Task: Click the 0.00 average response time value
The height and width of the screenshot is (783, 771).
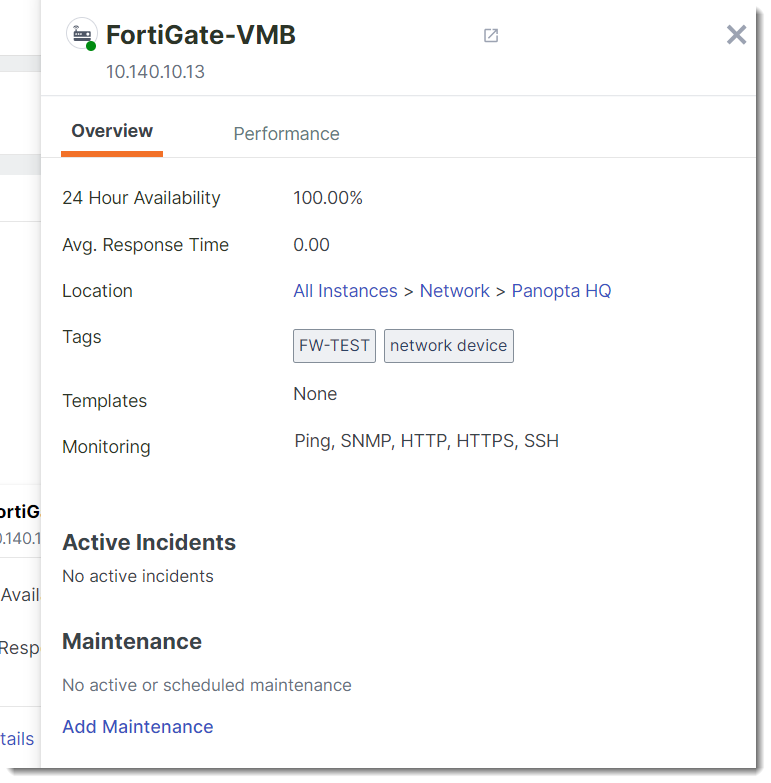Action: (311, 245)
